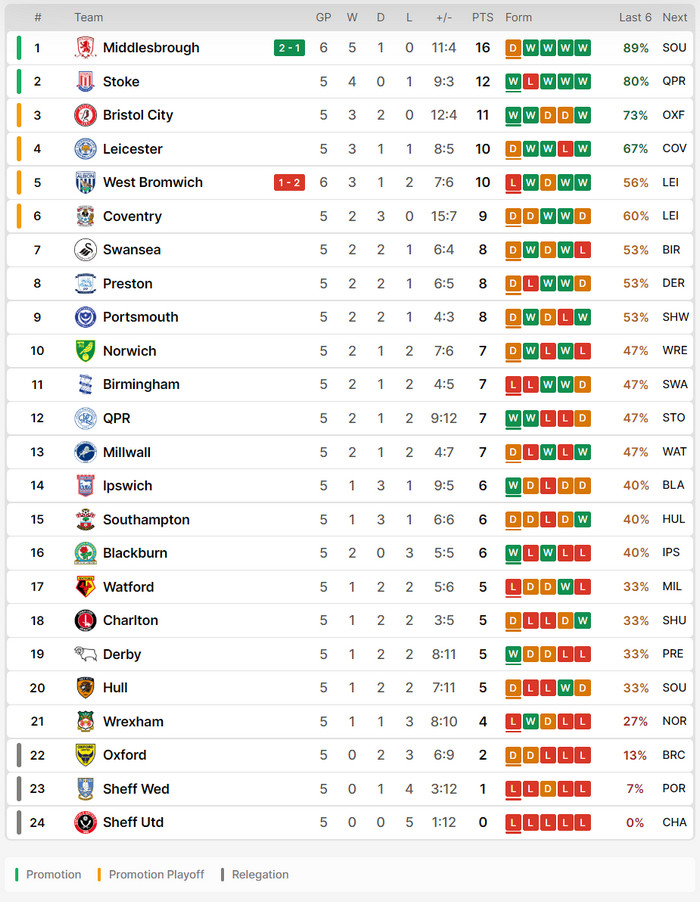Screen dimensions: 700x902
Task: Click the Watford club crest
Action: click(85, 587)
